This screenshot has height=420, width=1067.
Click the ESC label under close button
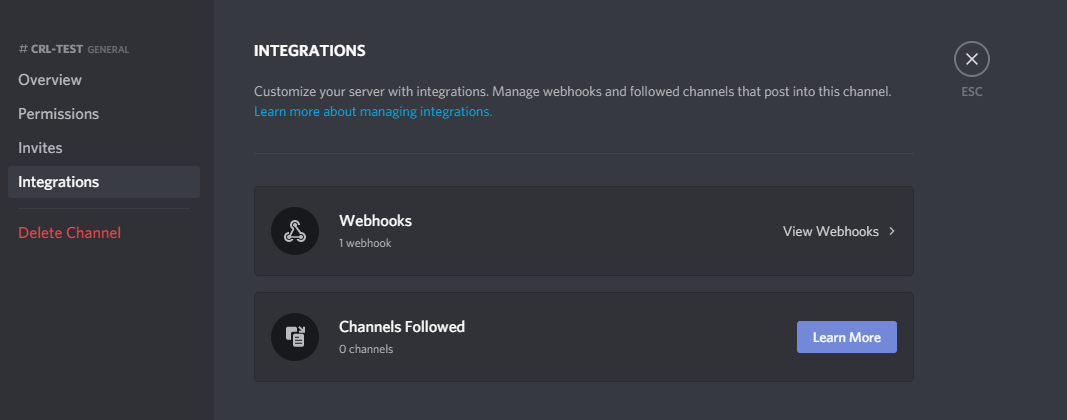(x=972, y=92)
